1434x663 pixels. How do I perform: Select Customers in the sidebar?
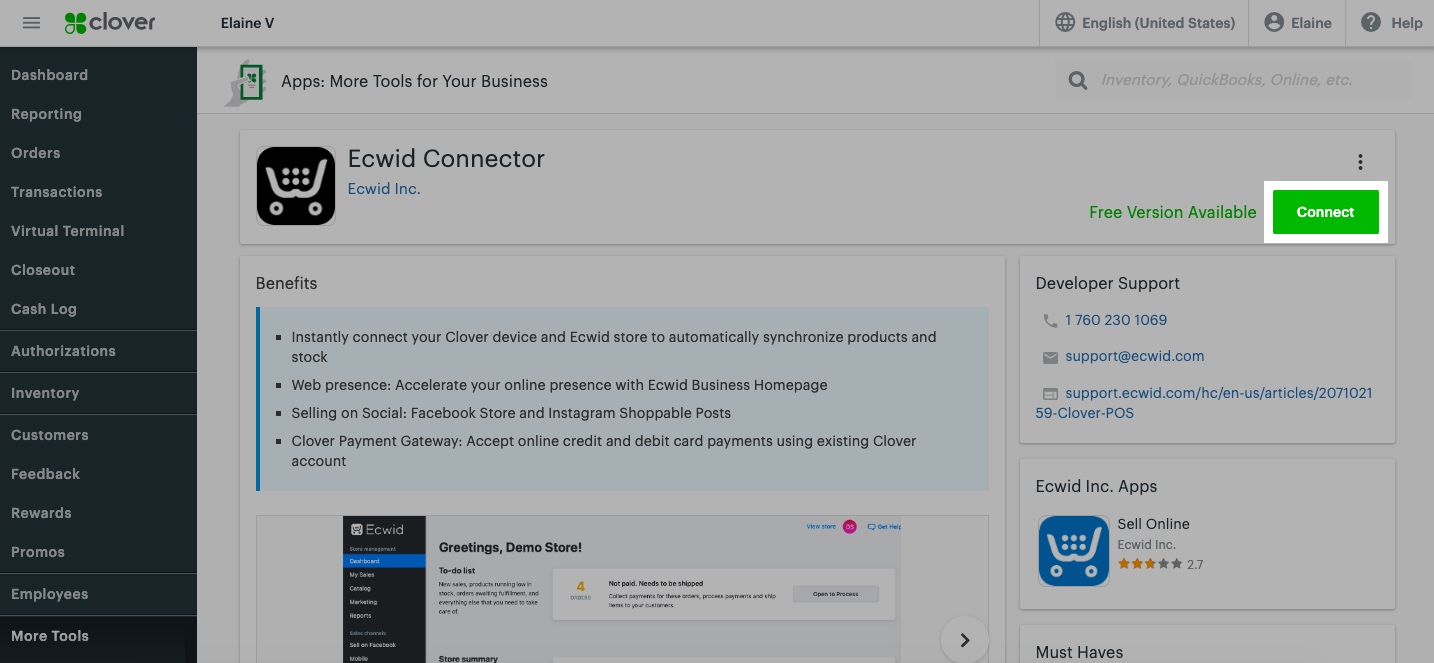[x=49, y=435]
